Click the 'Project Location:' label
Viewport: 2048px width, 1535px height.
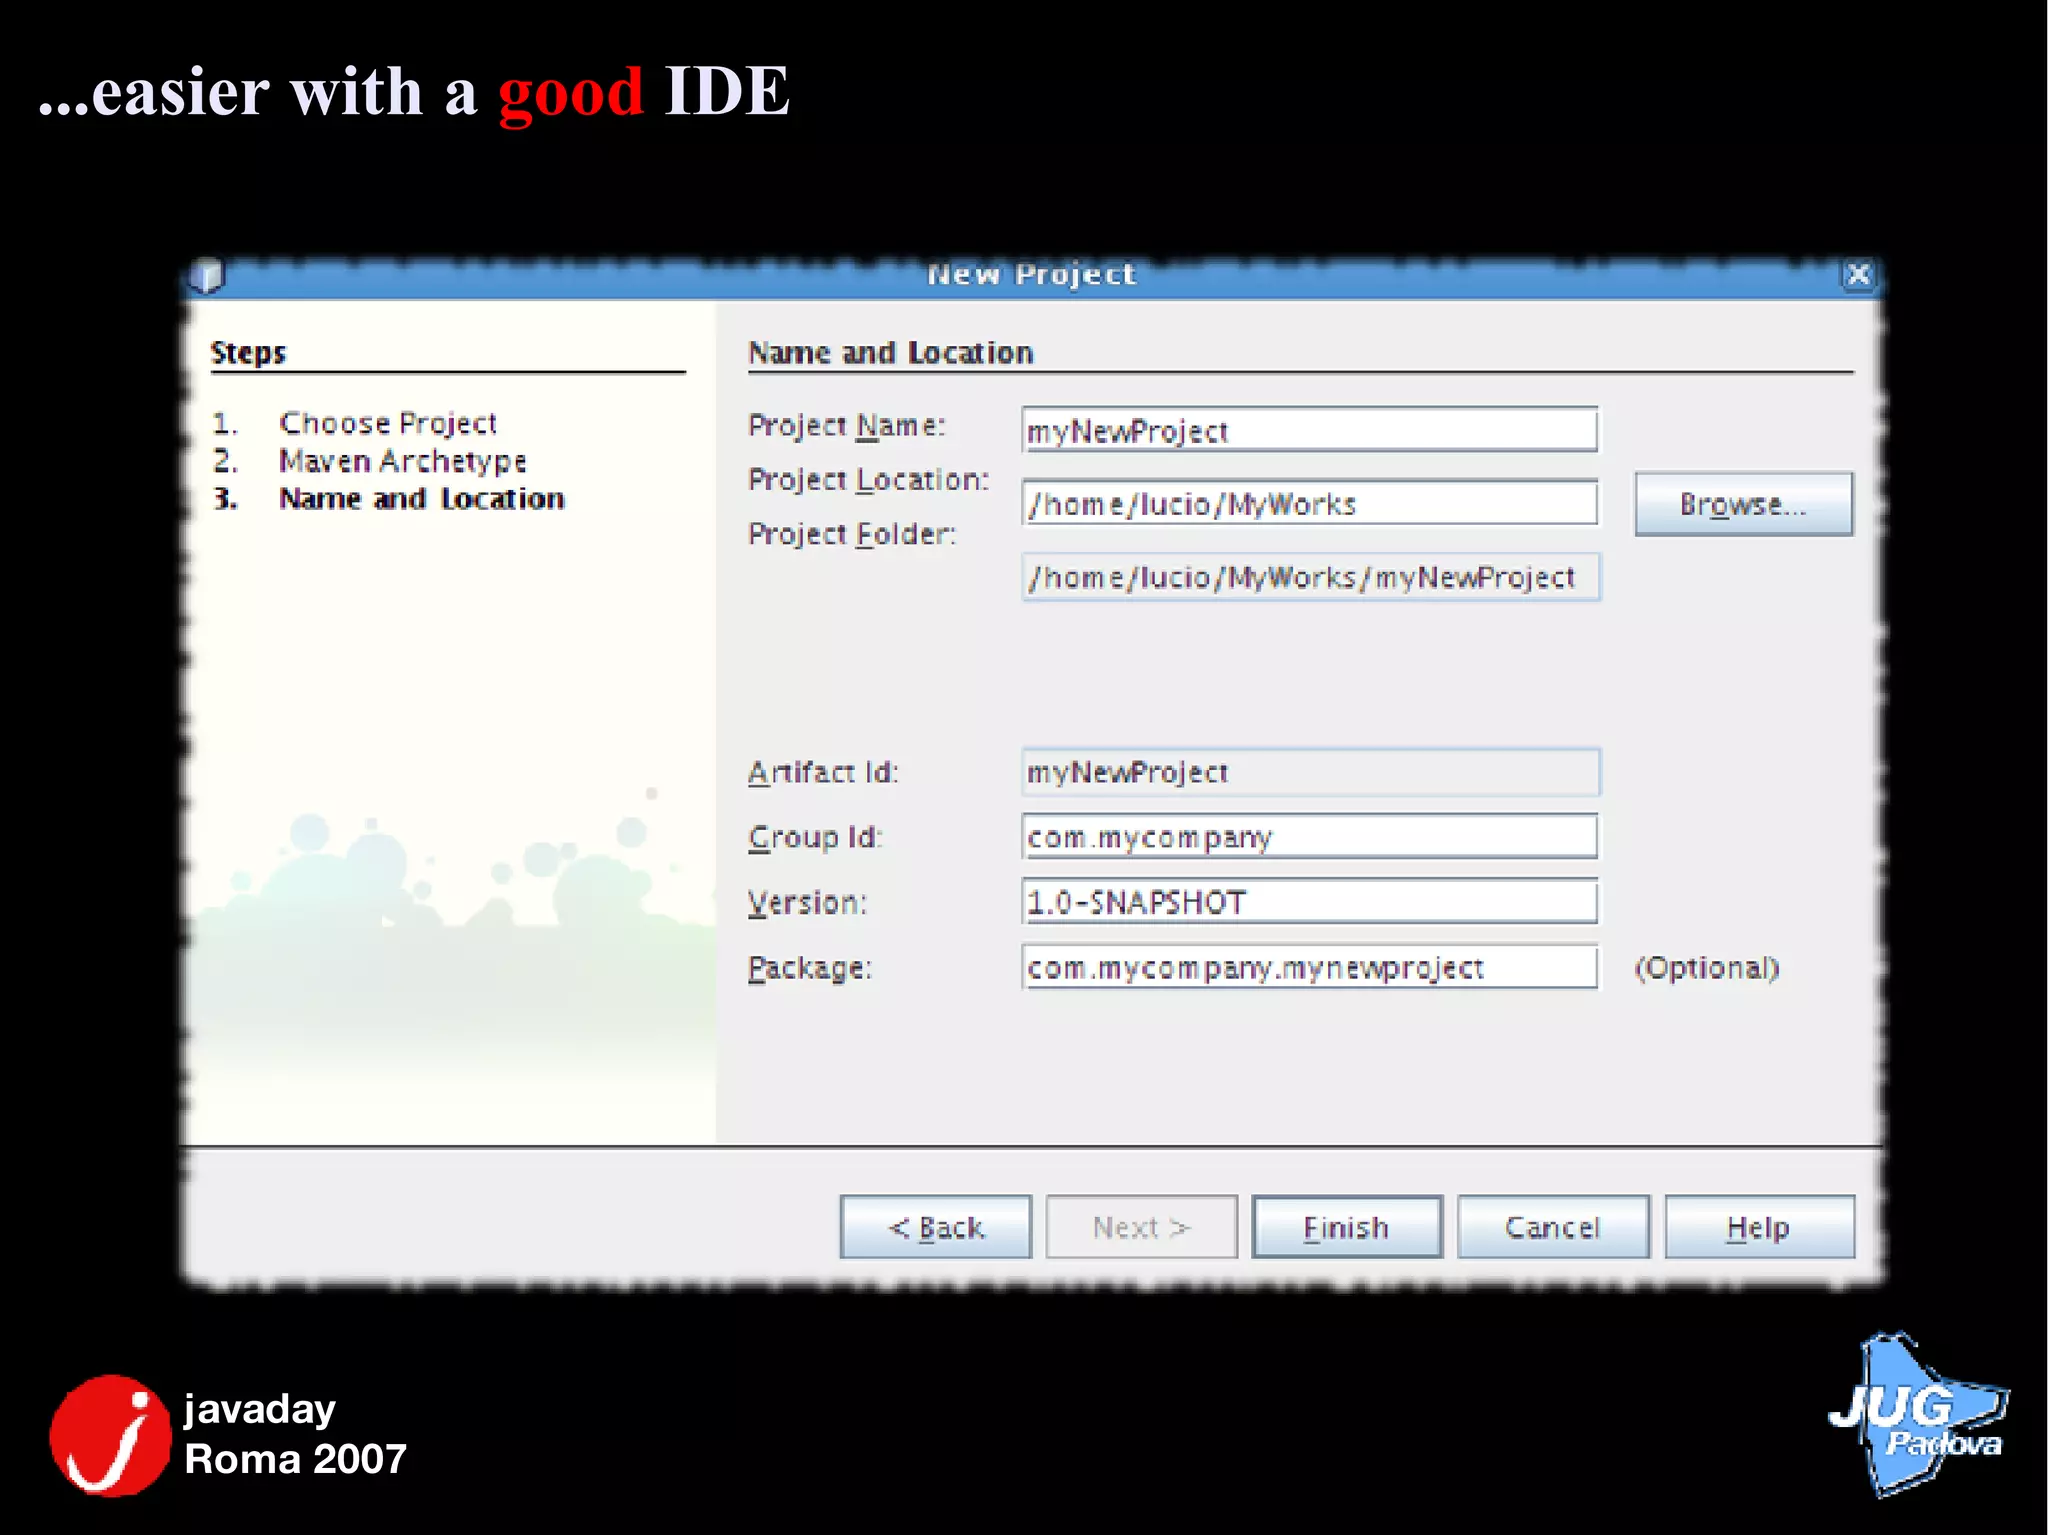[x=869, y=480]
